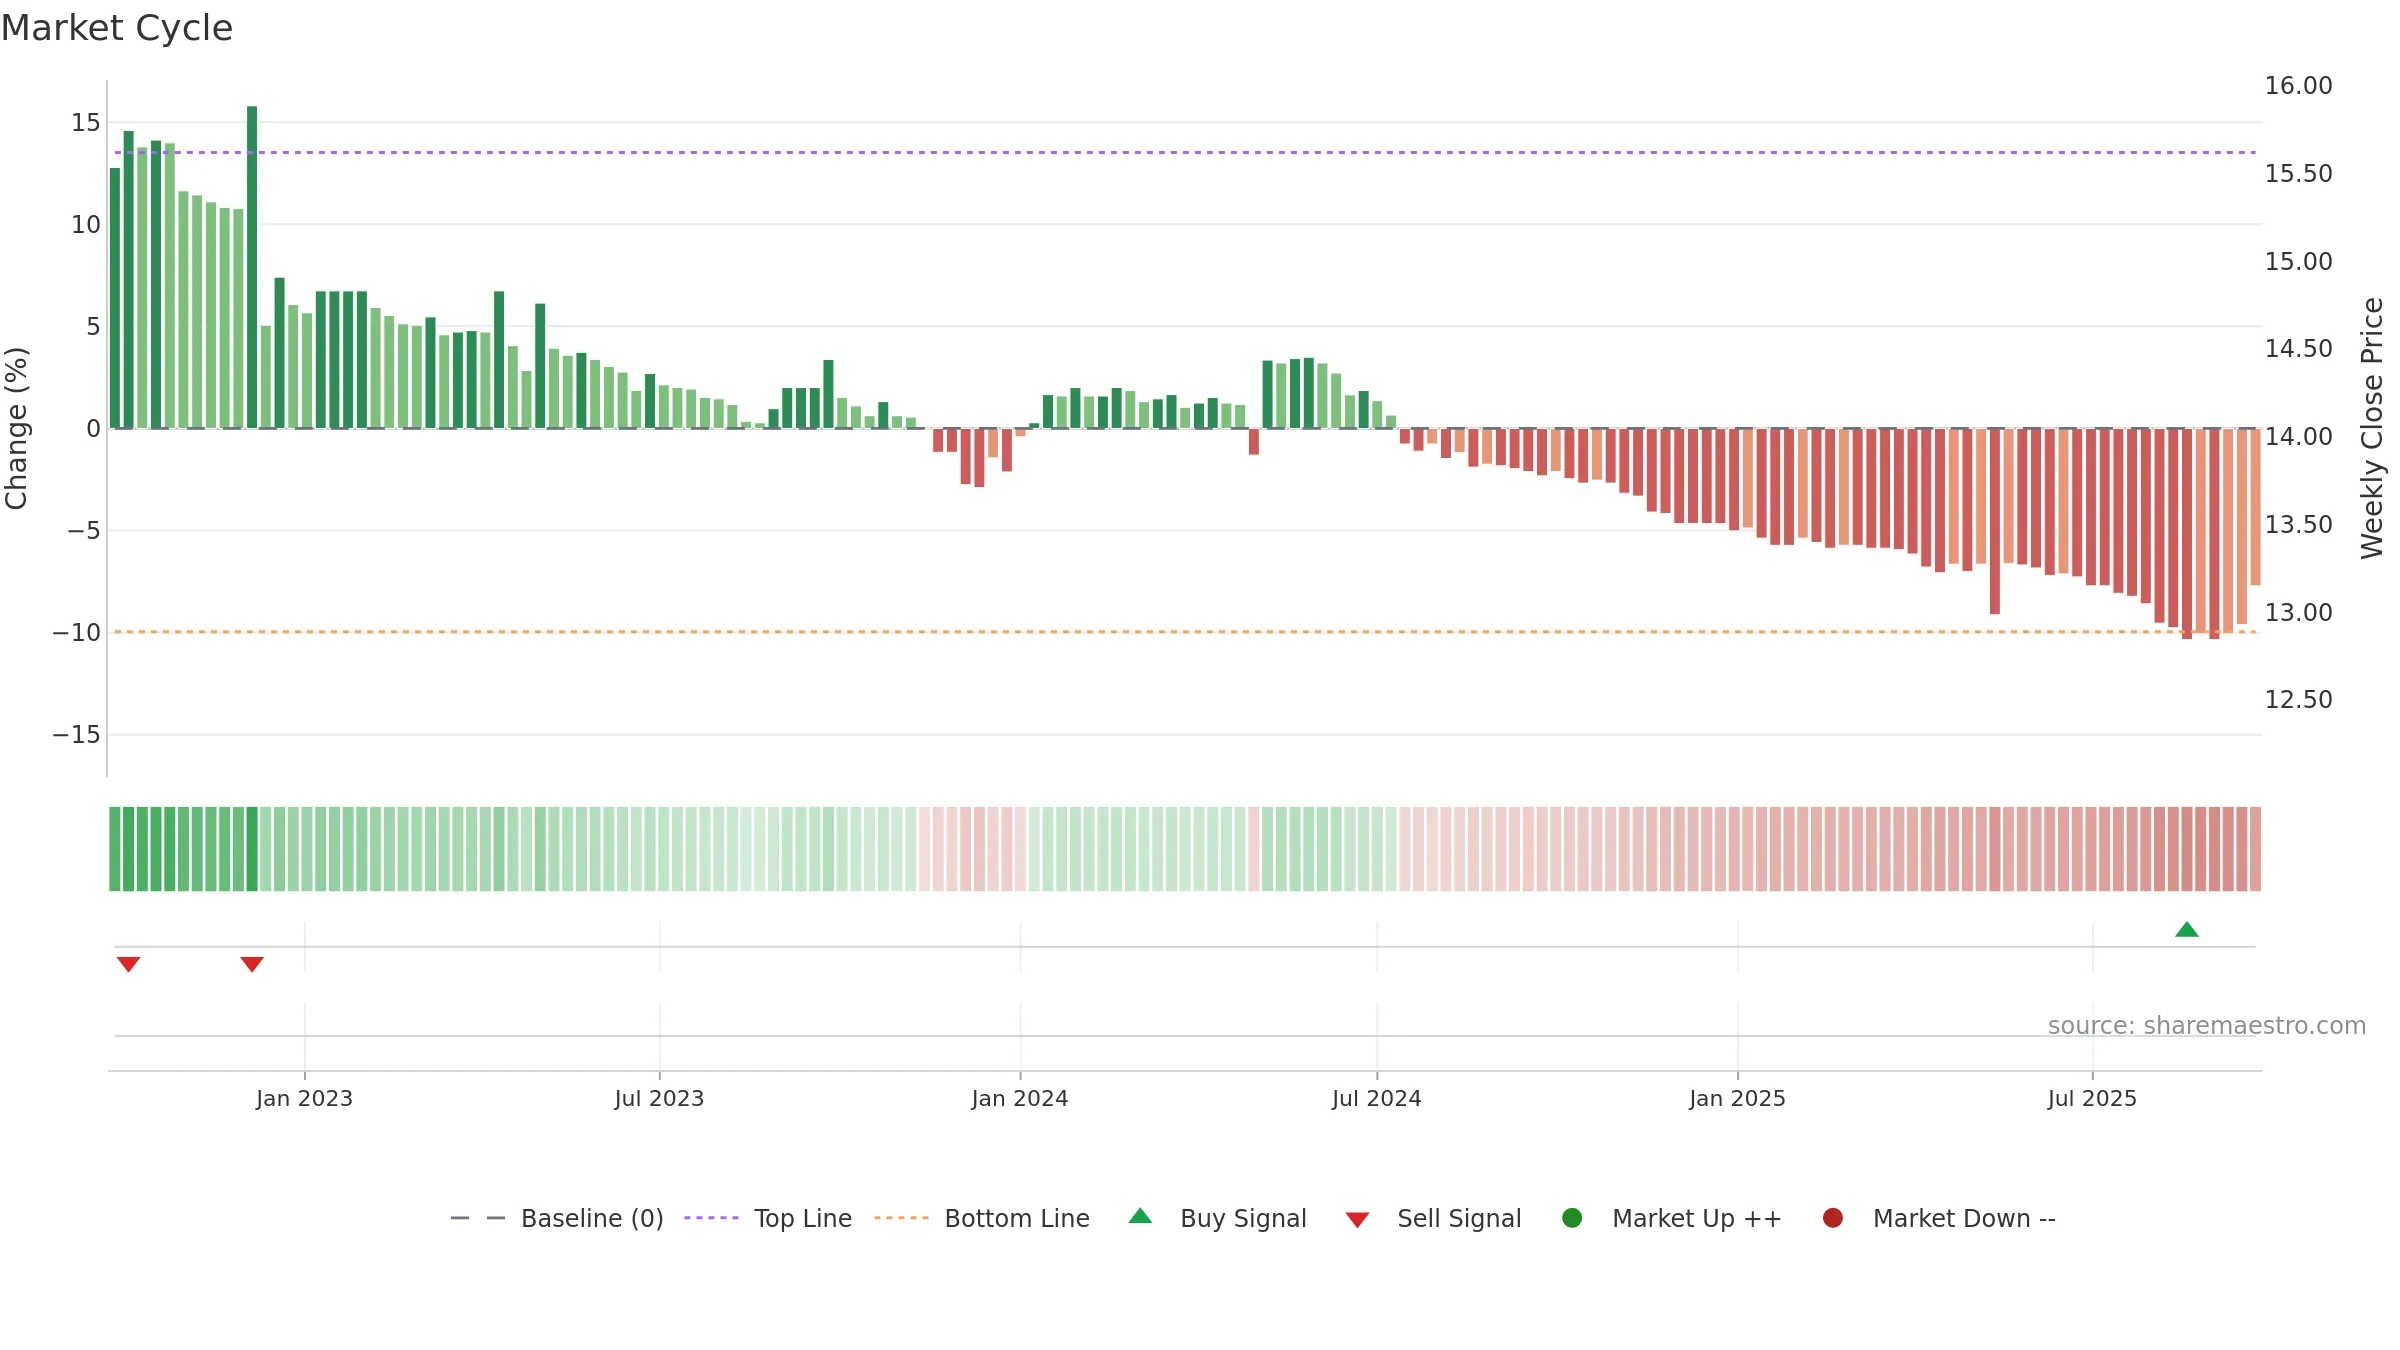Screen dimensions: 2400x1350
Task: Click the green Buy Signal triangle marker
Action: [2187, 930]
